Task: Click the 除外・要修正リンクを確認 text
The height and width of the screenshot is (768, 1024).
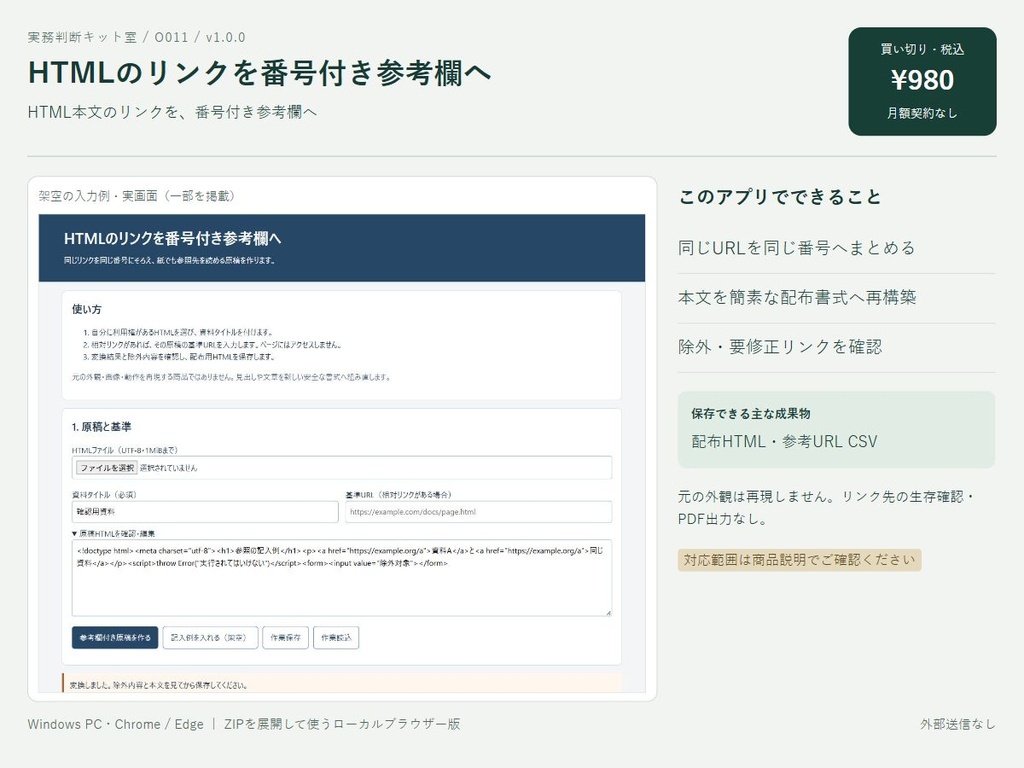Action: pos(780,347)
